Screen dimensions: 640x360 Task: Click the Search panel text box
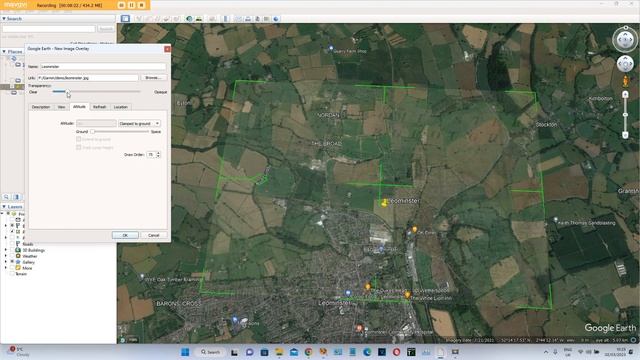pos(49,29)
